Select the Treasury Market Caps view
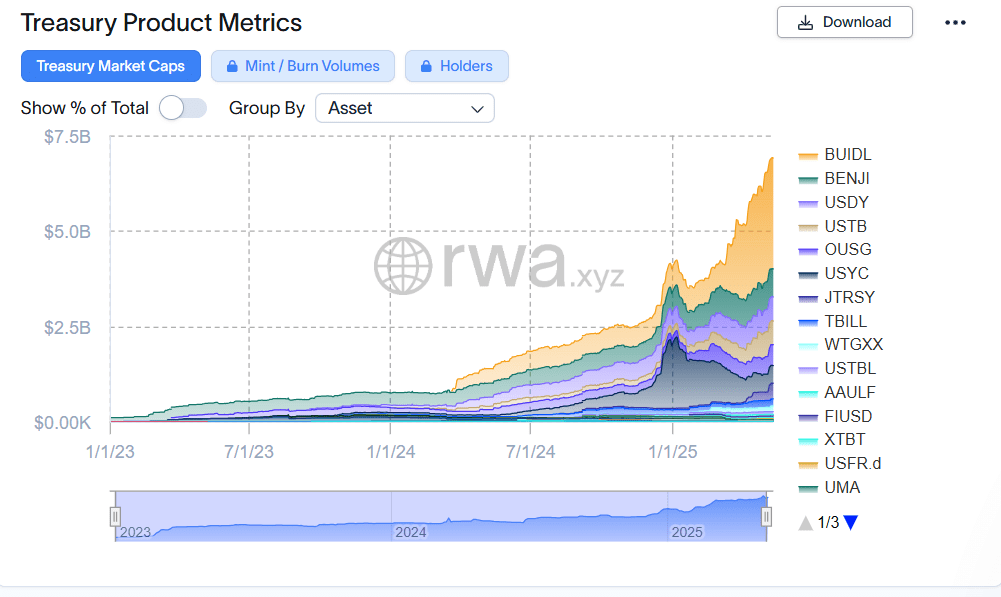This screenshot has width=1001, height=597. [111, 66]
